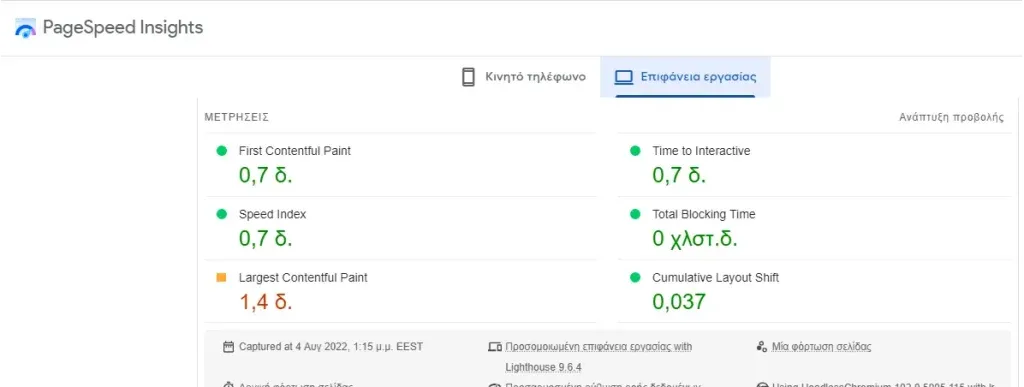Image resolution: width=1024 pixels, height=387 pixels.
Task: Click the 1,4 δ. Largest Contentful Paint value
Action: click(266, 302)
